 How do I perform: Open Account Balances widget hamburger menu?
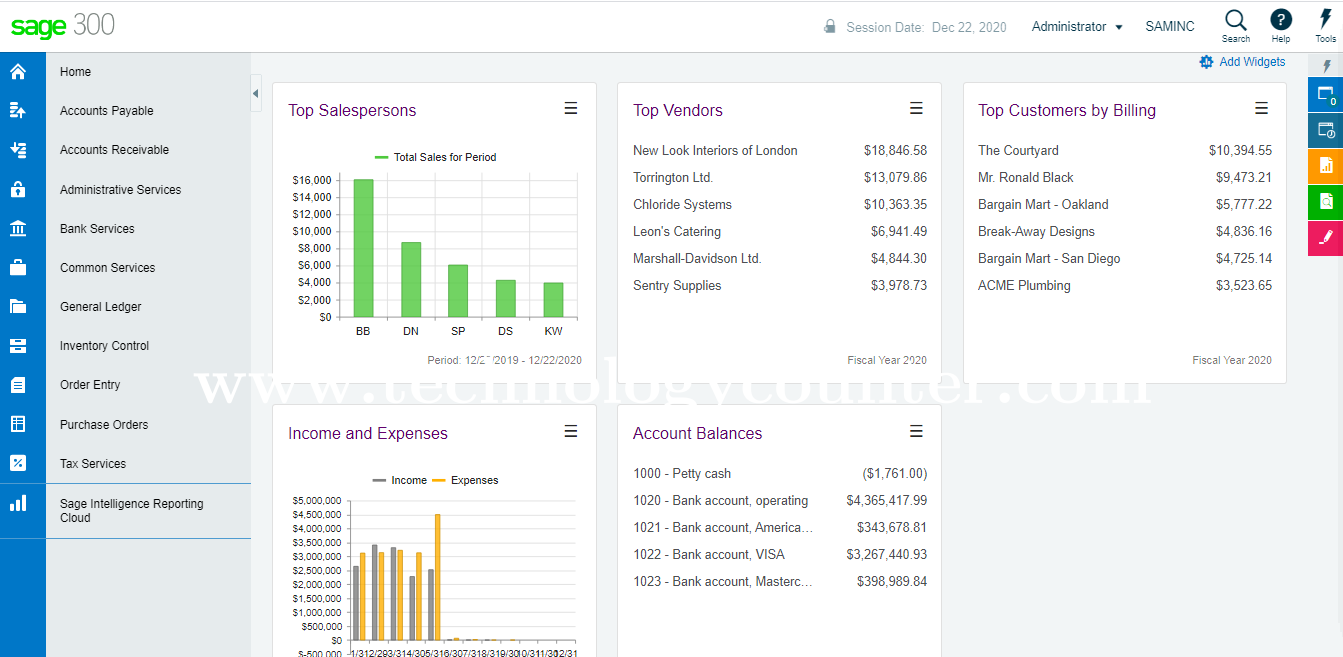pyautogui.click(x=916, y=431)
